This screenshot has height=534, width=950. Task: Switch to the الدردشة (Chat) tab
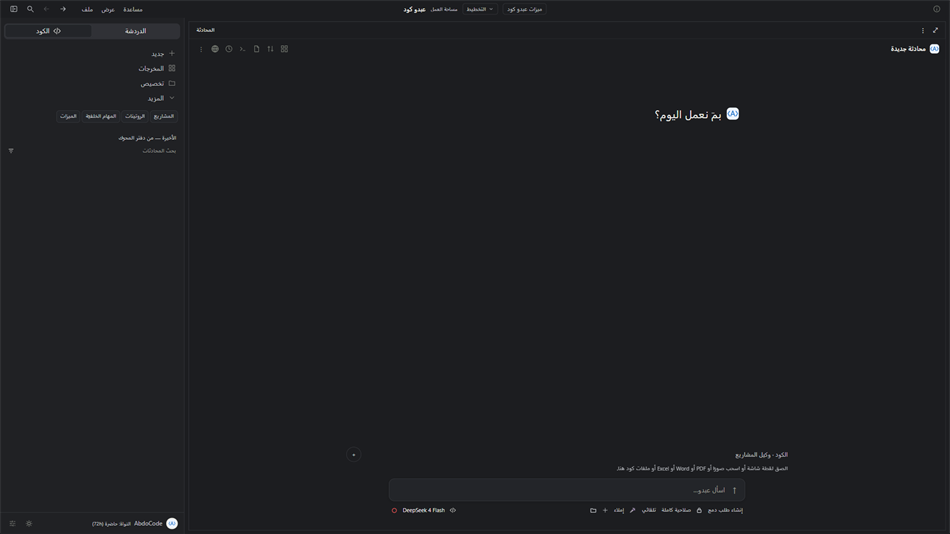point(136,31)
